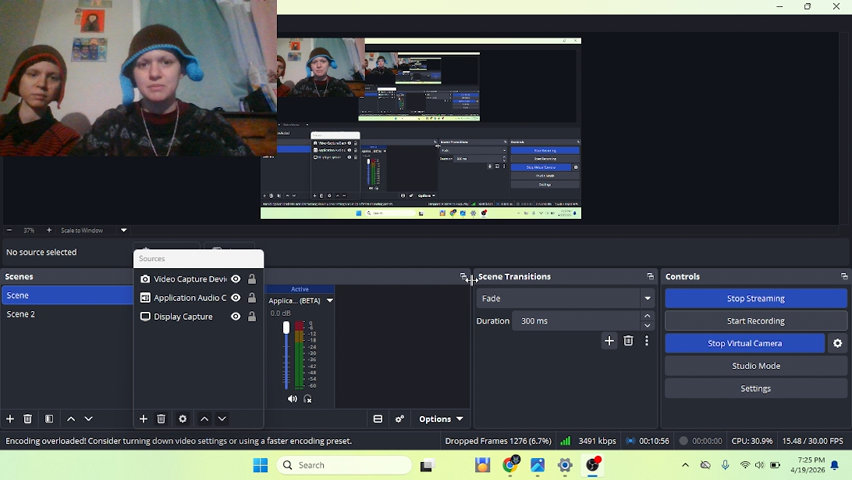Click the Dropped Frames 1276 (6.7%) status text
The image size is (852, 480).
click(498, 441)
